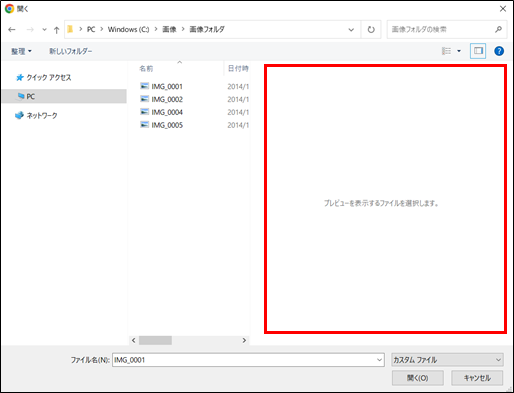The width and height of the screenshot is (514, 393).
Task: Select クイック アクセス in the navigation pane
Action: coord(49,78)
